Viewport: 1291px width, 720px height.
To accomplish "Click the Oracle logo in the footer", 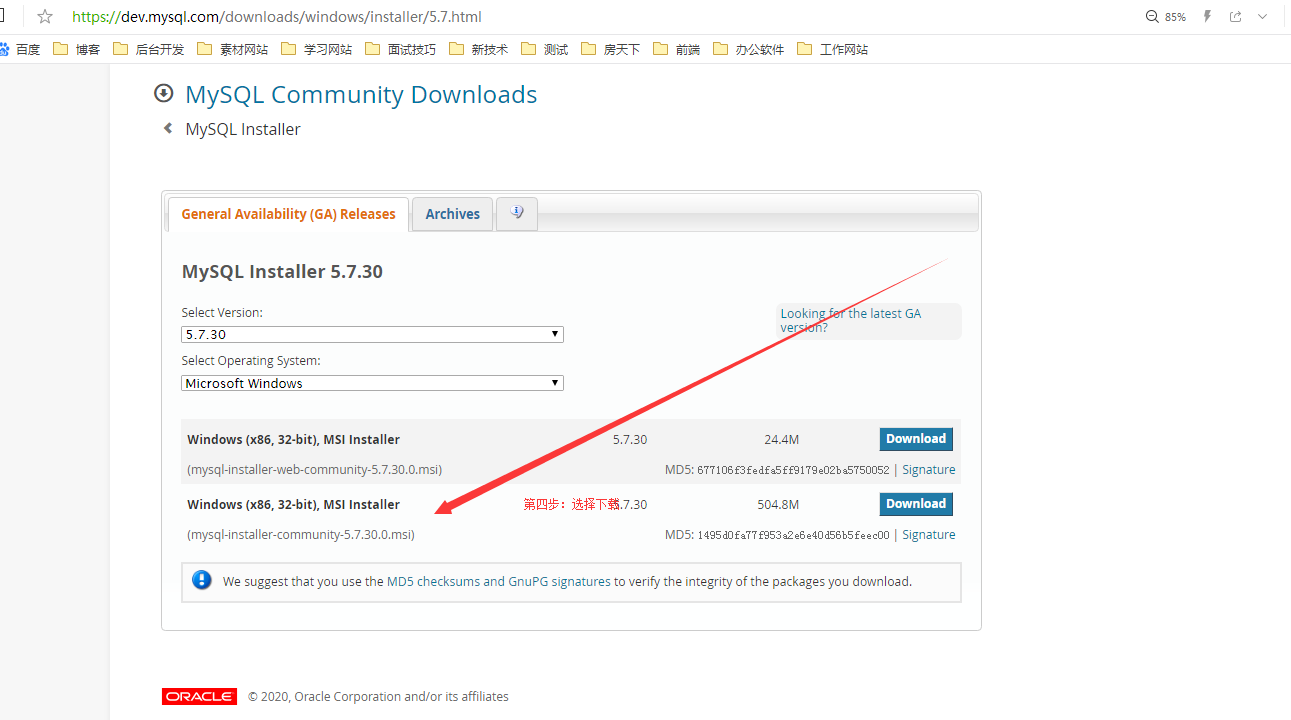I will [x=198, y=696].
